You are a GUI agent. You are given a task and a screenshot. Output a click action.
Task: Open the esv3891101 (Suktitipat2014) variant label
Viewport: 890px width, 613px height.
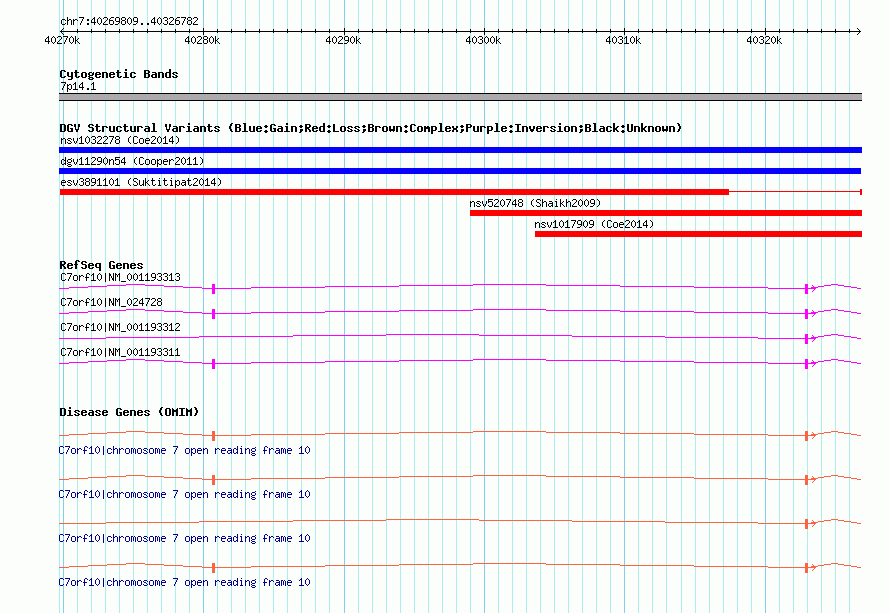point(141,182)
